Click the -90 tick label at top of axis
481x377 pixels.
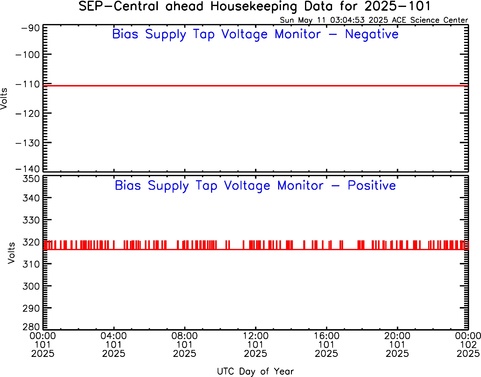(x=31, y=28)
